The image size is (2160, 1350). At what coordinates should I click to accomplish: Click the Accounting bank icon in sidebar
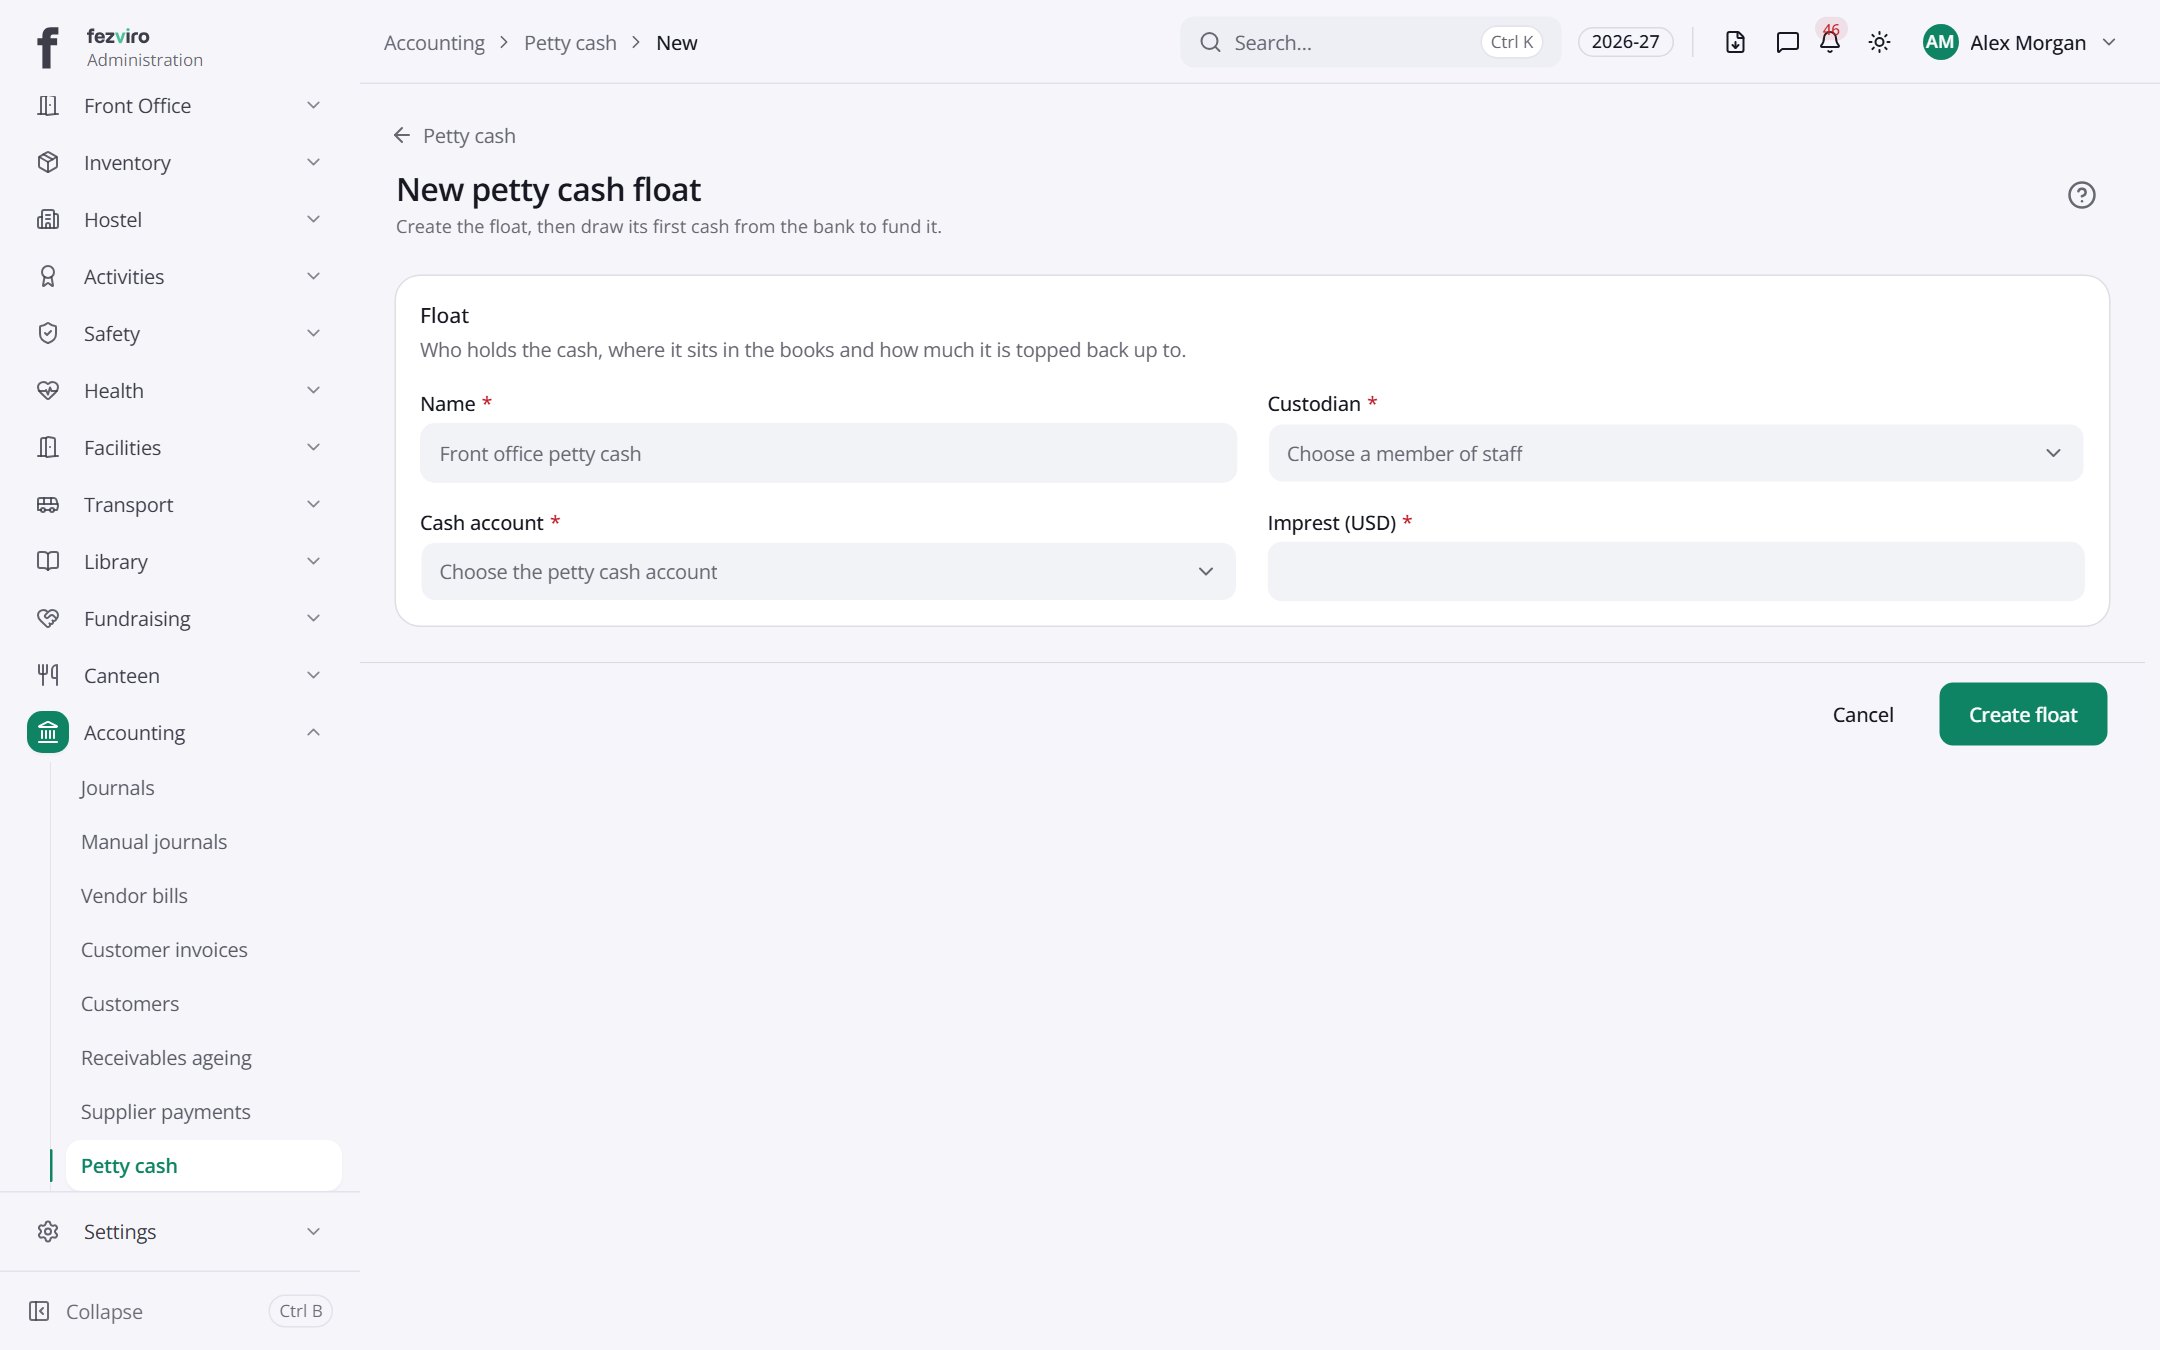(x=48, y=732)
